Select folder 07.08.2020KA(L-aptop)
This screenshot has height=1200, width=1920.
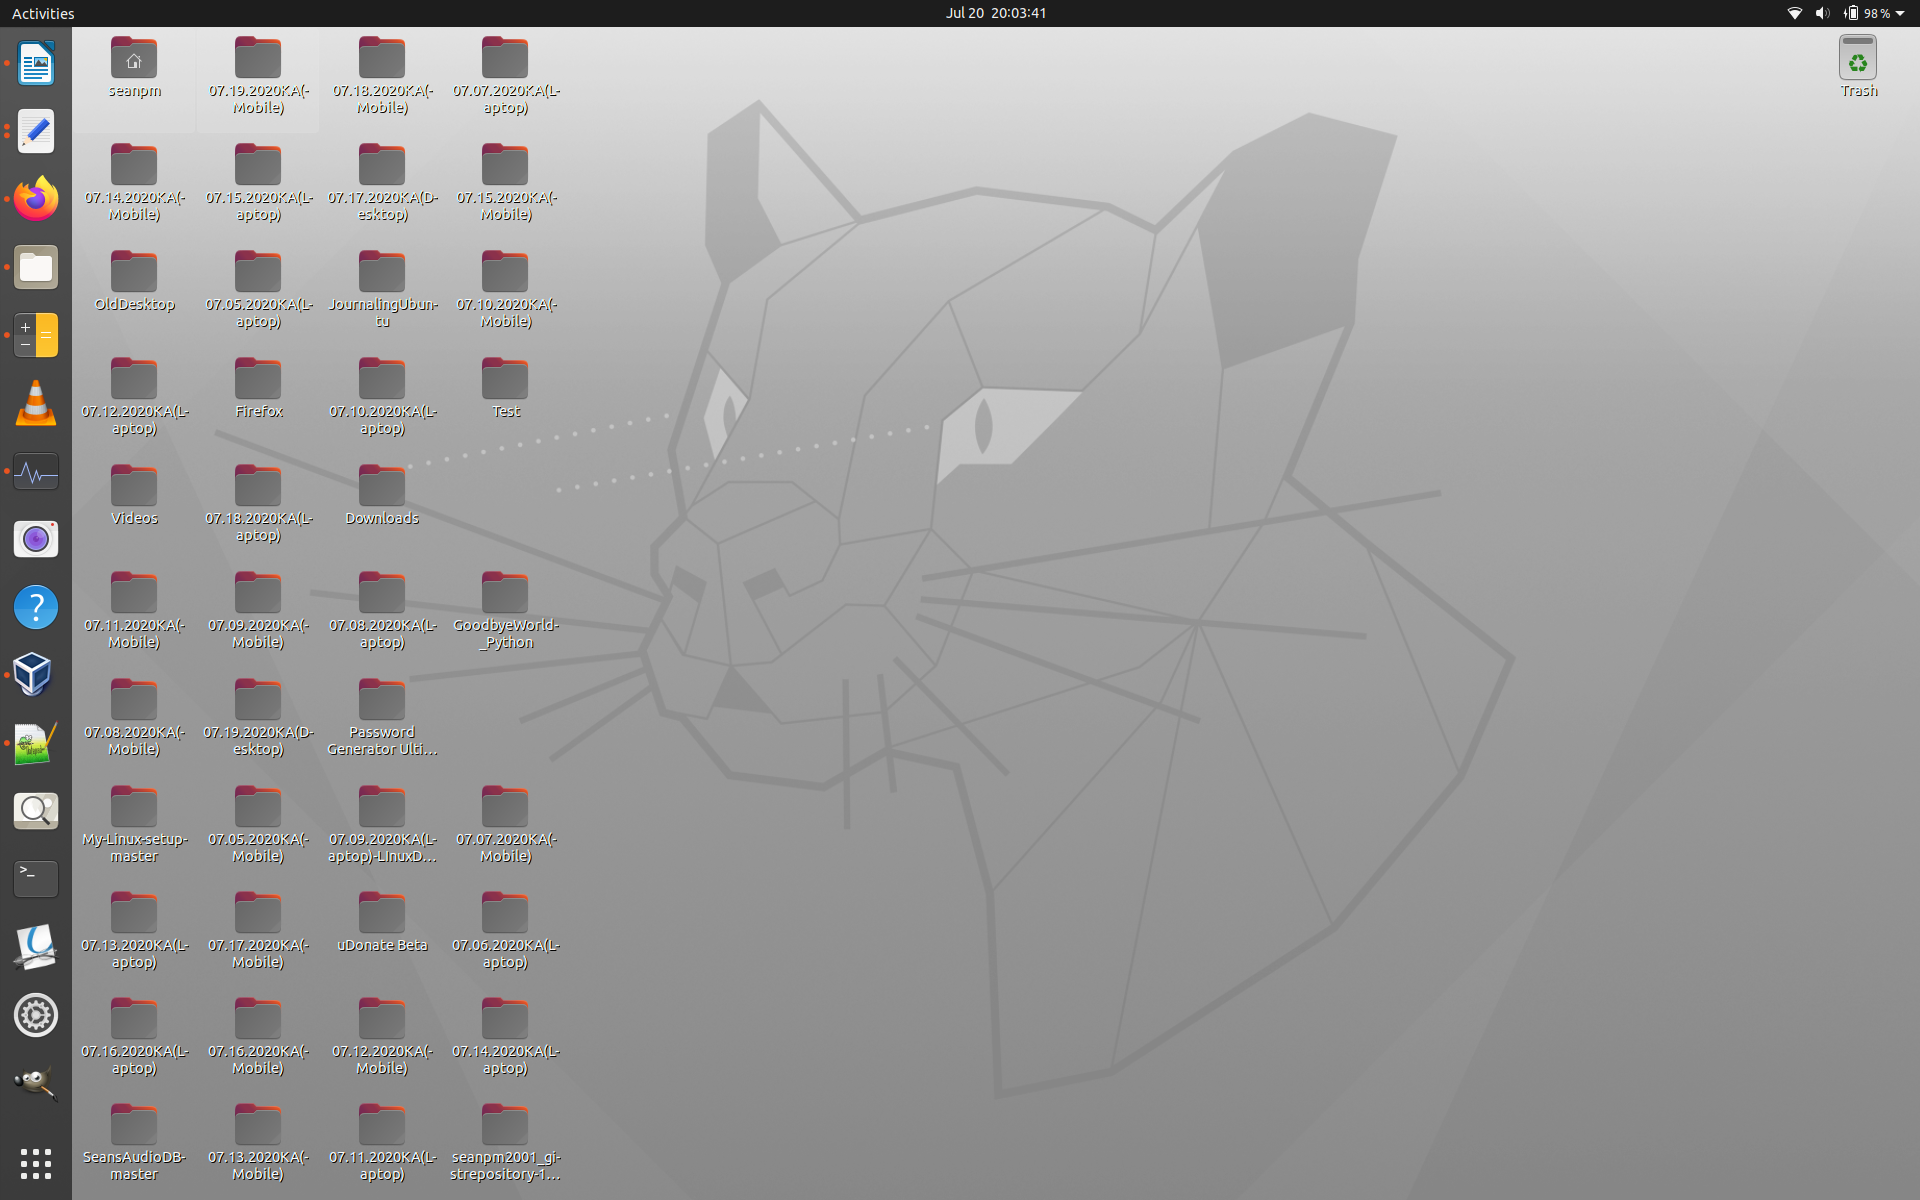pyautogui.click(x=382, y=610)
